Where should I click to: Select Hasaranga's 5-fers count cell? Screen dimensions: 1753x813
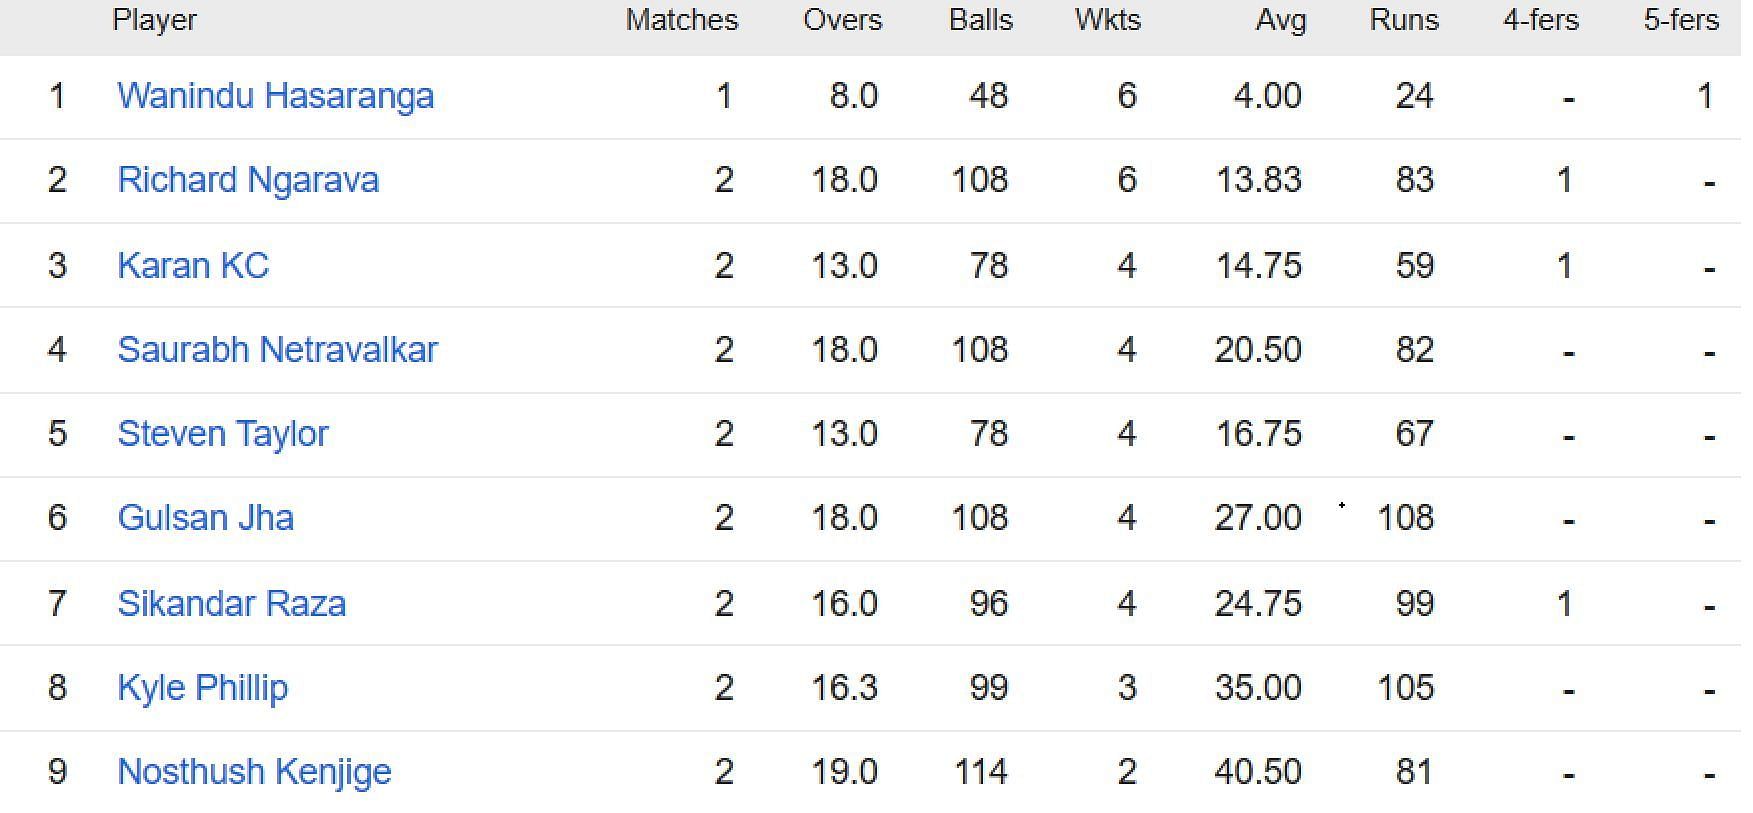pyautogui.click(x=1705, y=96)
